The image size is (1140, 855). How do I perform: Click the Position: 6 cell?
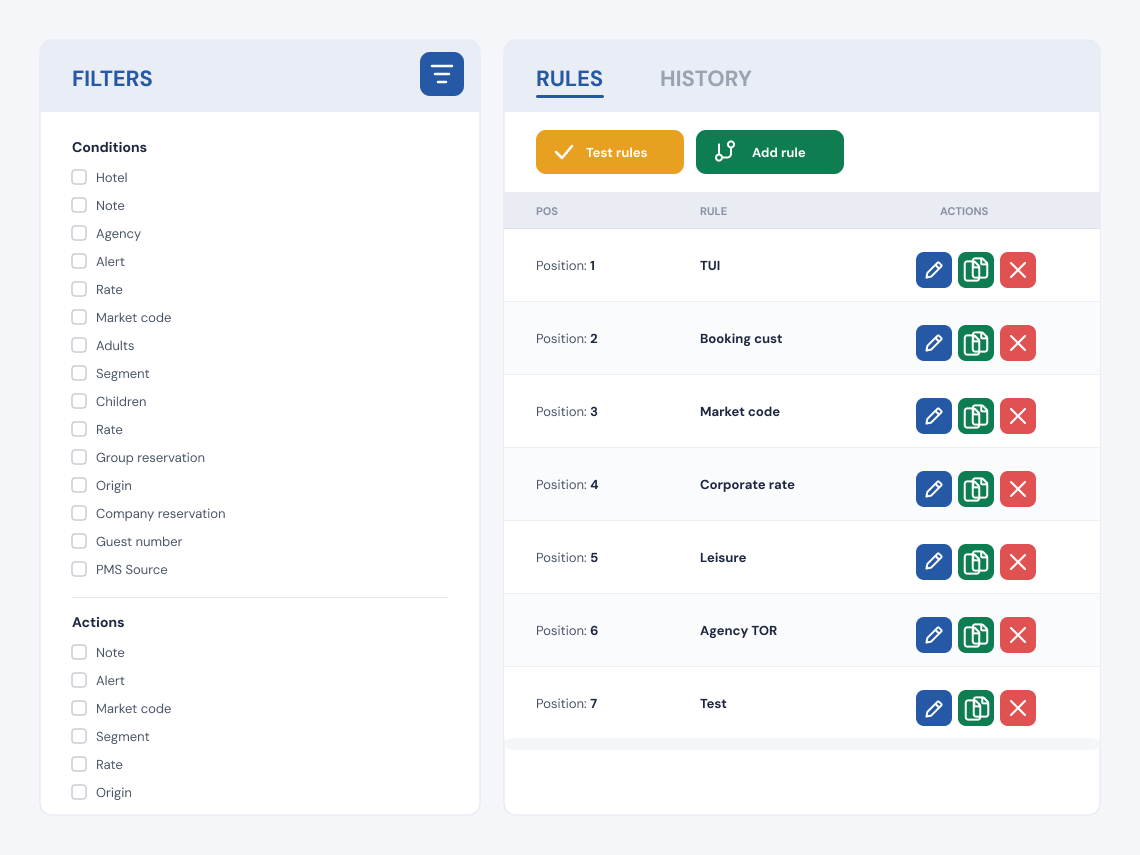point(566,631)
